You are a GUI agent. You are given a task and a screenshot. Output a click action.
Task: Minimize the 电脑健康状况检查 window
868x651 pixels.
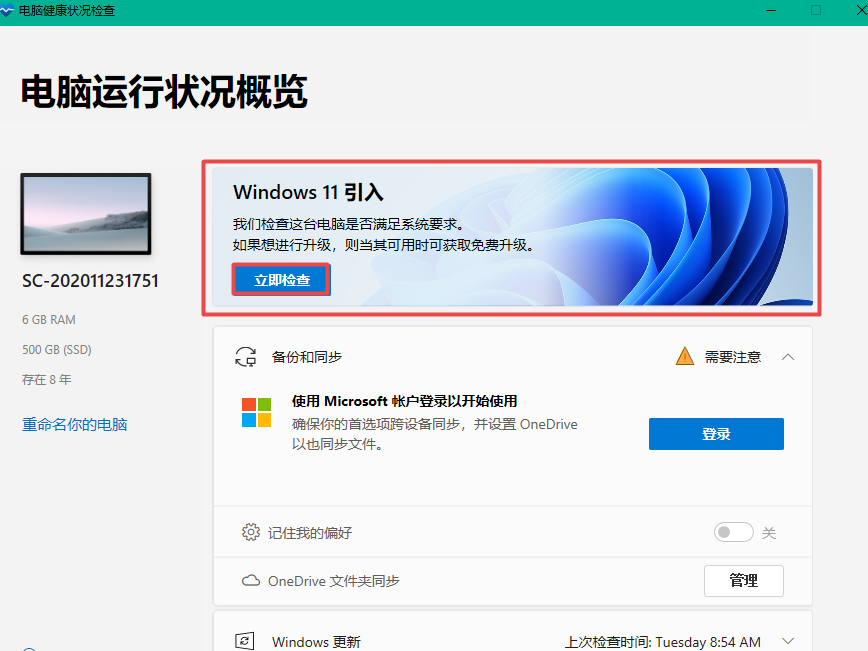(771, 11)
